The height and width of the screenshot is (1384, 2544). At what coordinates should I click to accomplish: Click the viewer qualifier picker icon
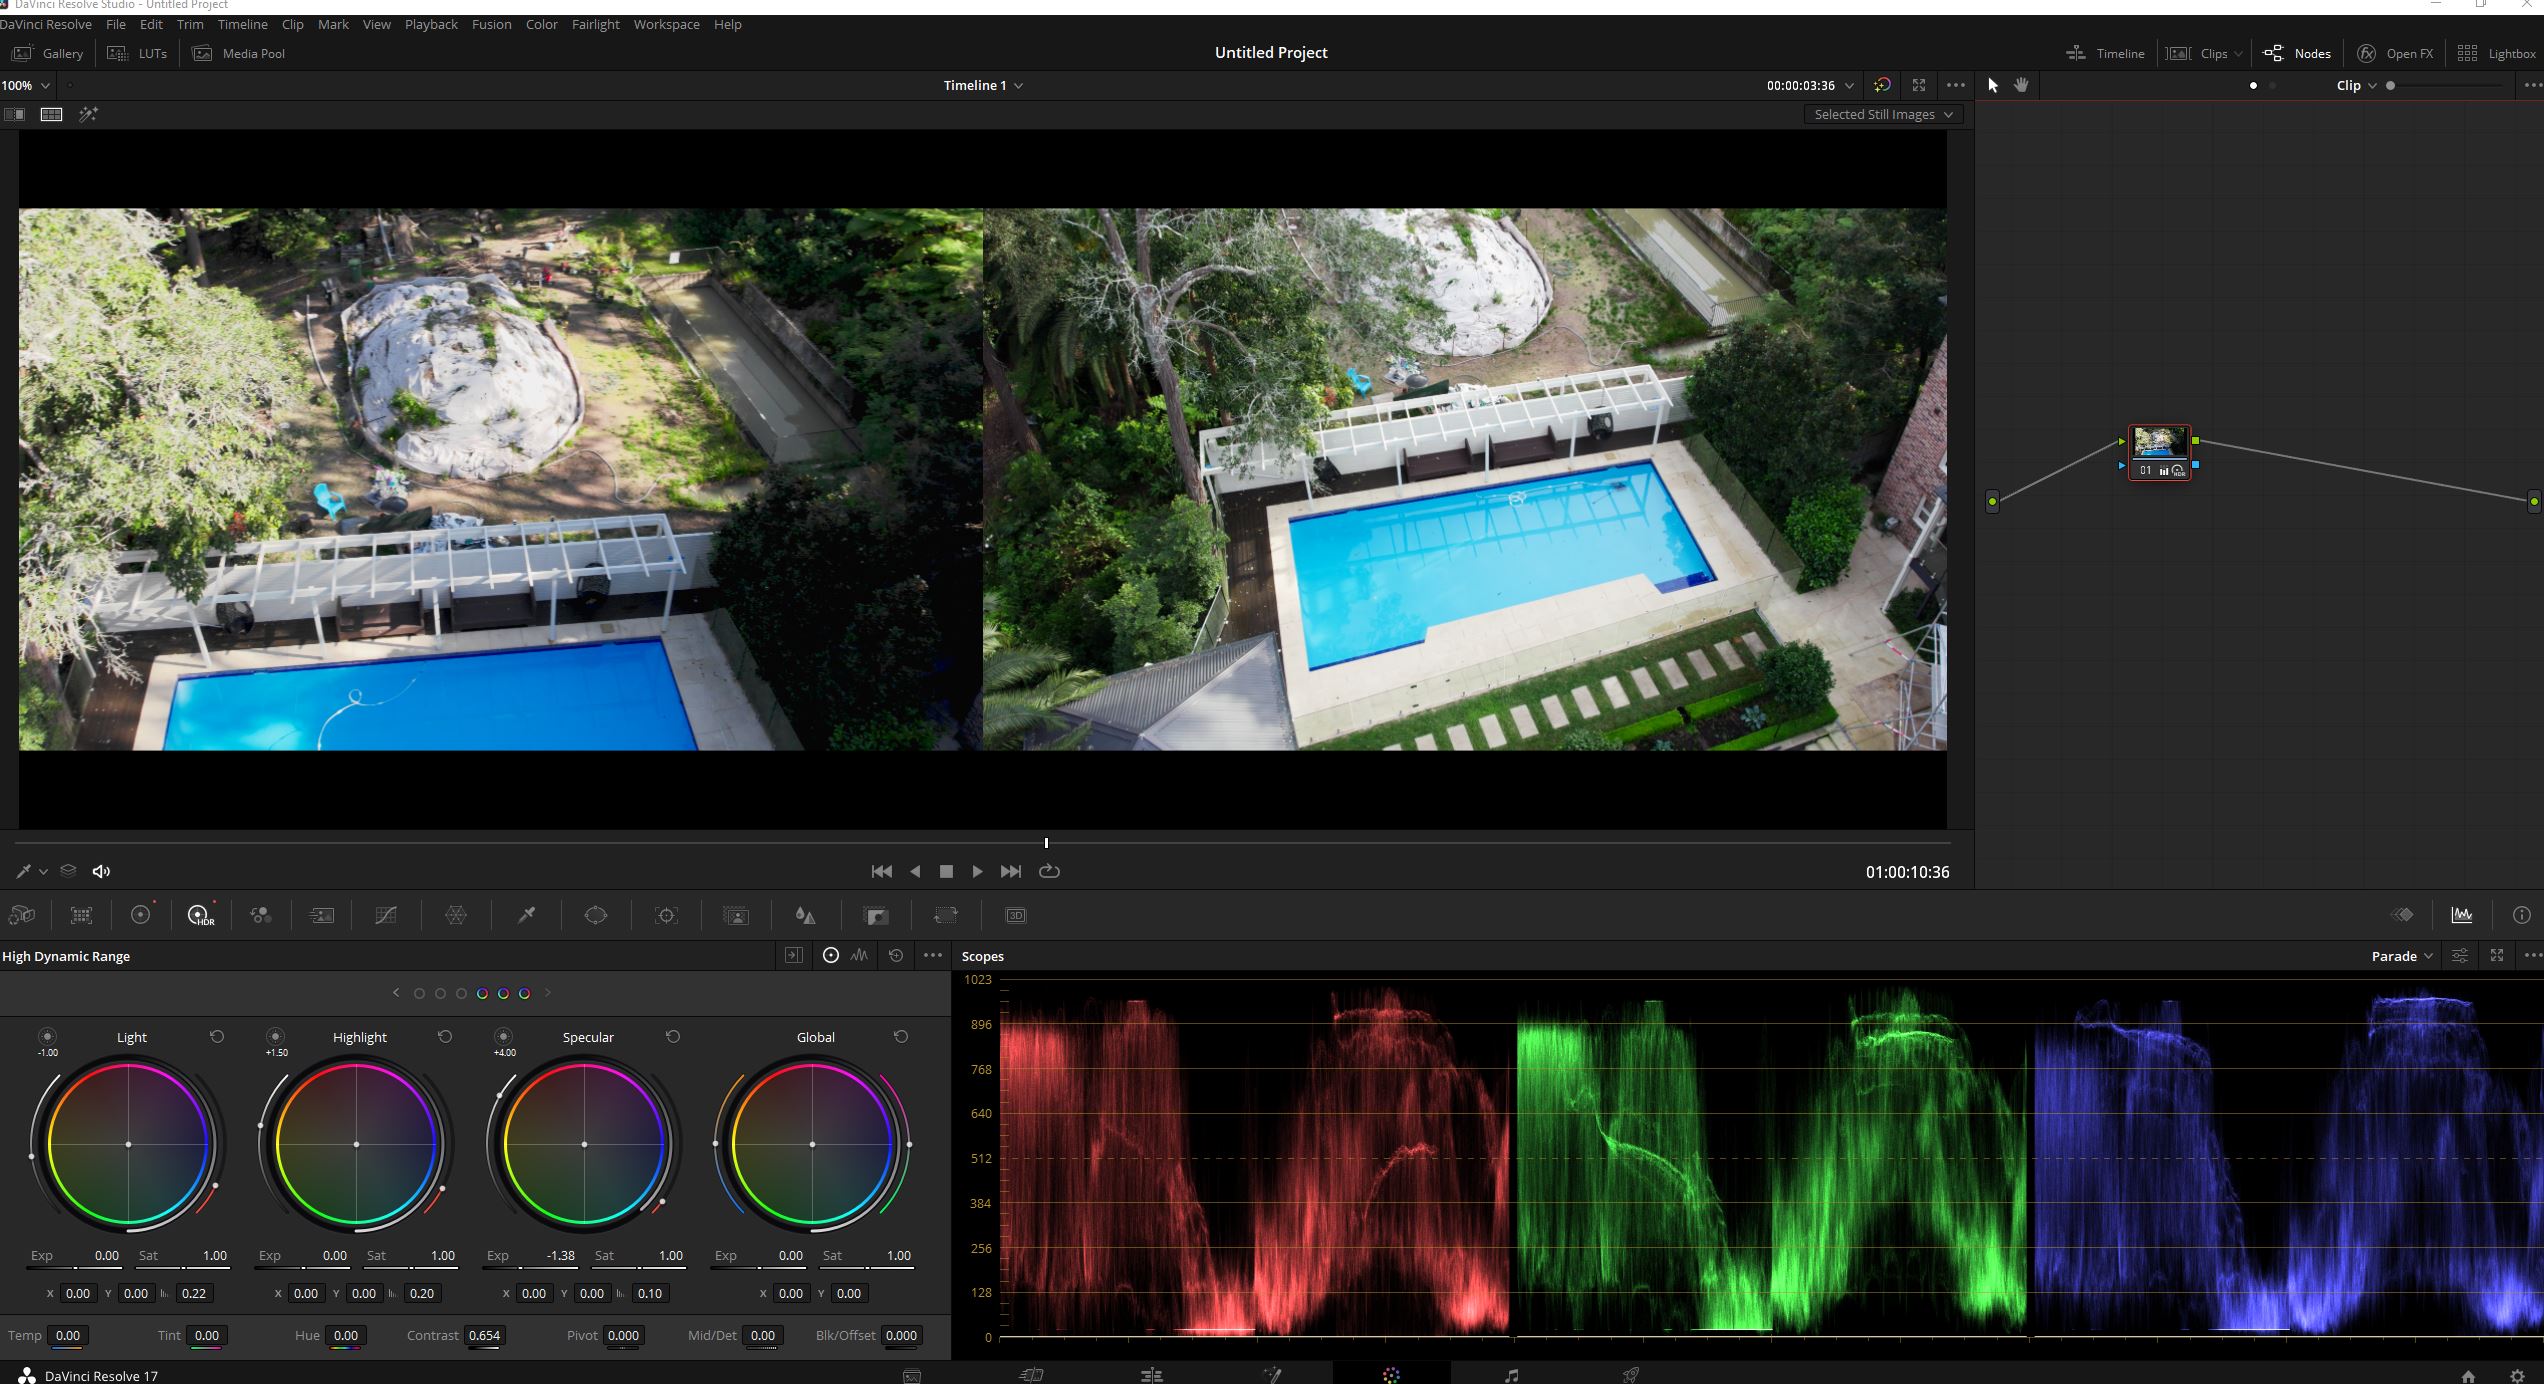pos(23,871)
